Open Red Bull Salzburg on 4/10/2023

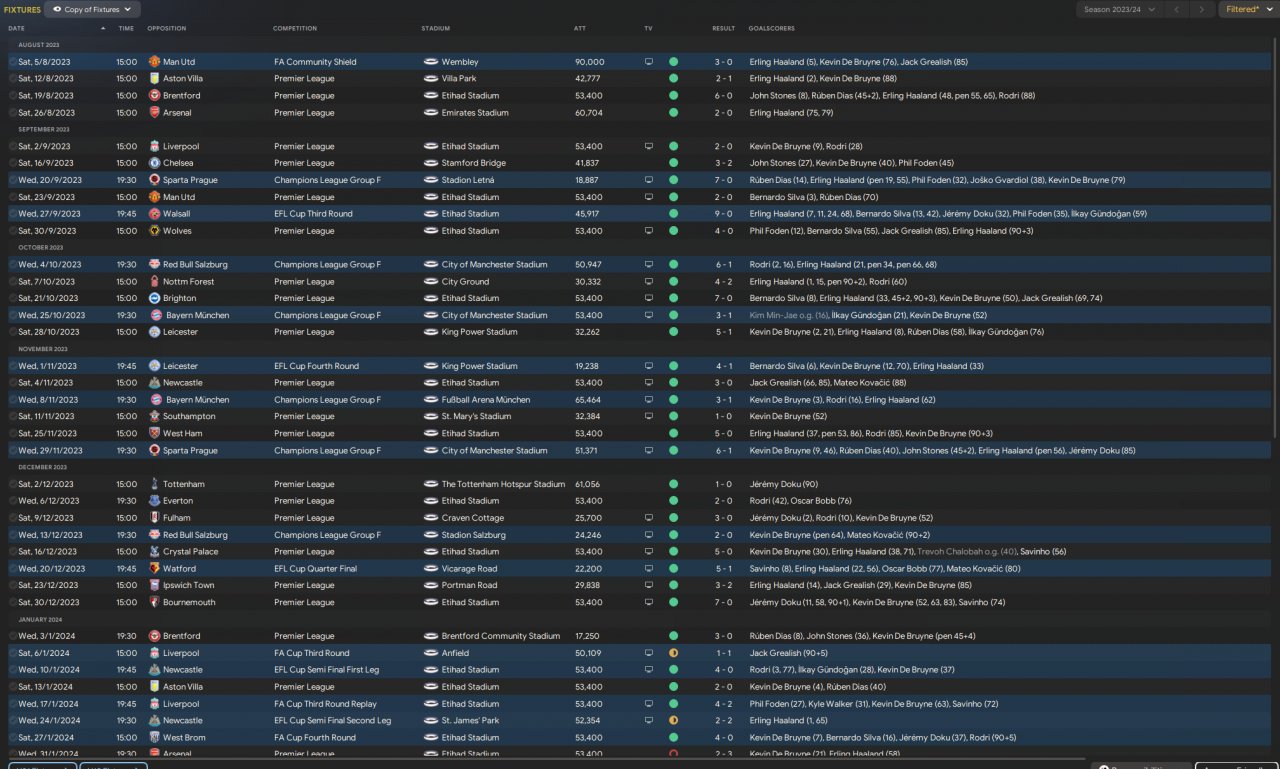[196, 265]
